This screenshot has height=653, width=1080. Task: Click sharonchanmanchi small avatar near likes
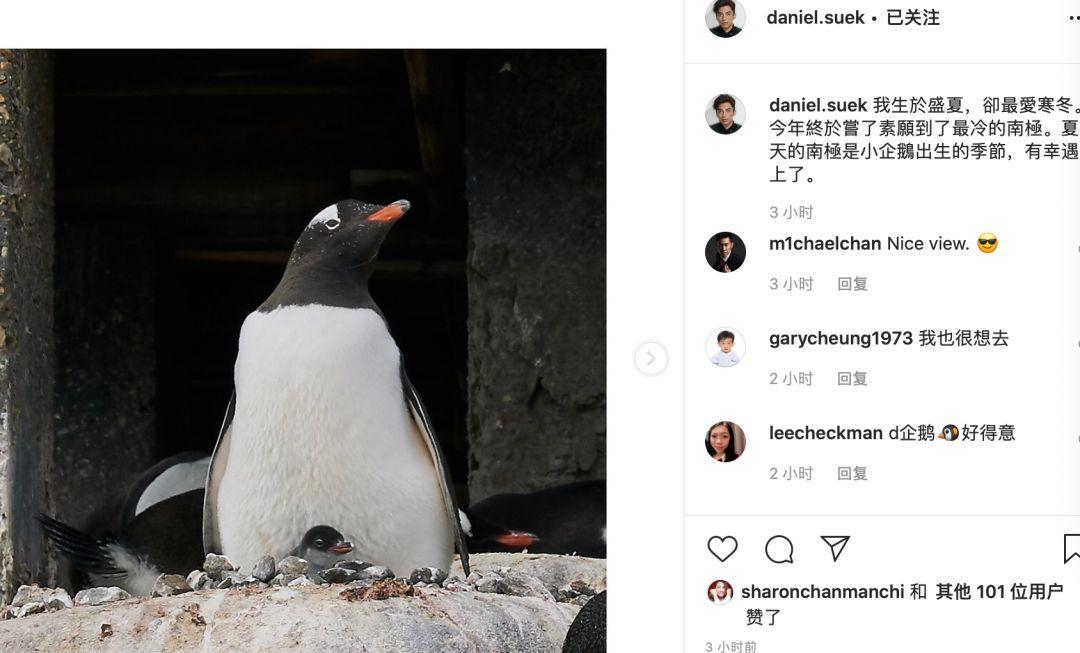coord(720,592)
